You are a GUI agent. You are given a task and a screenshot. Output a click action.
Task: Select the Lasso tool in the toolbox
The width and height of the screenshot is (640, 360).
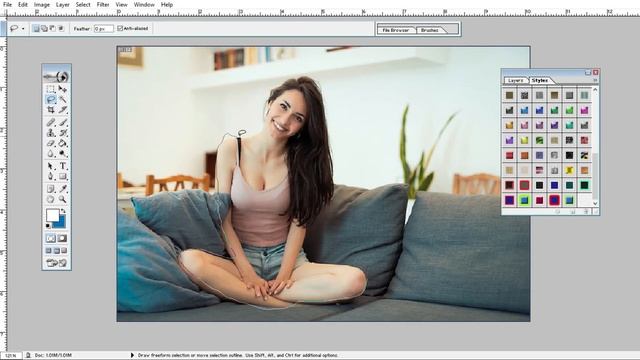click(x=51, y=99)
